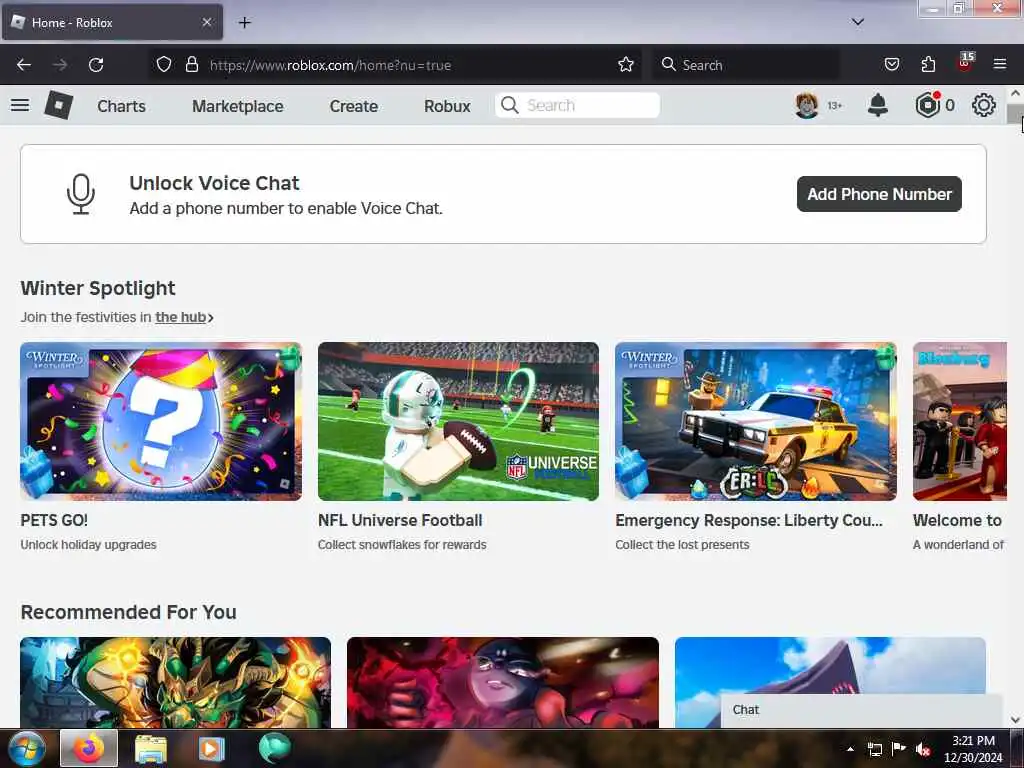Screen dimensions: 1024x768
Task: Click the page scrollbar up arrow
Action: click(x=1016, y=93)
